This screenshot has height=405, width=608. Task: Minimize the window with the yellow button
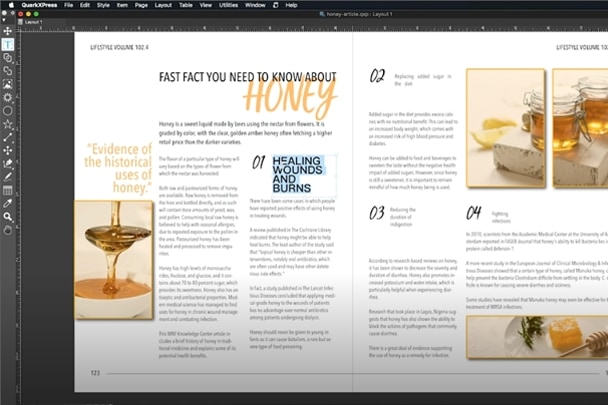click(x=28, y=14)
